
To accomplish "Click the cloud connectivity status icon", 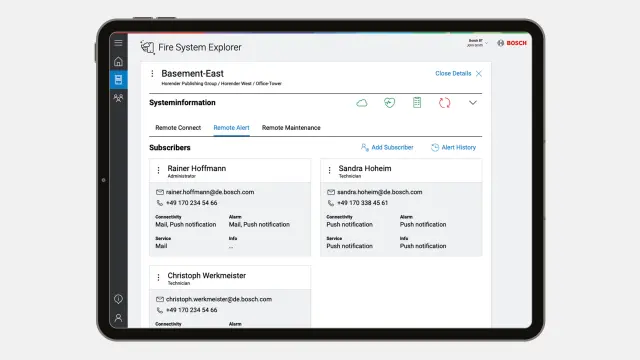I will (x=362, y=103).
